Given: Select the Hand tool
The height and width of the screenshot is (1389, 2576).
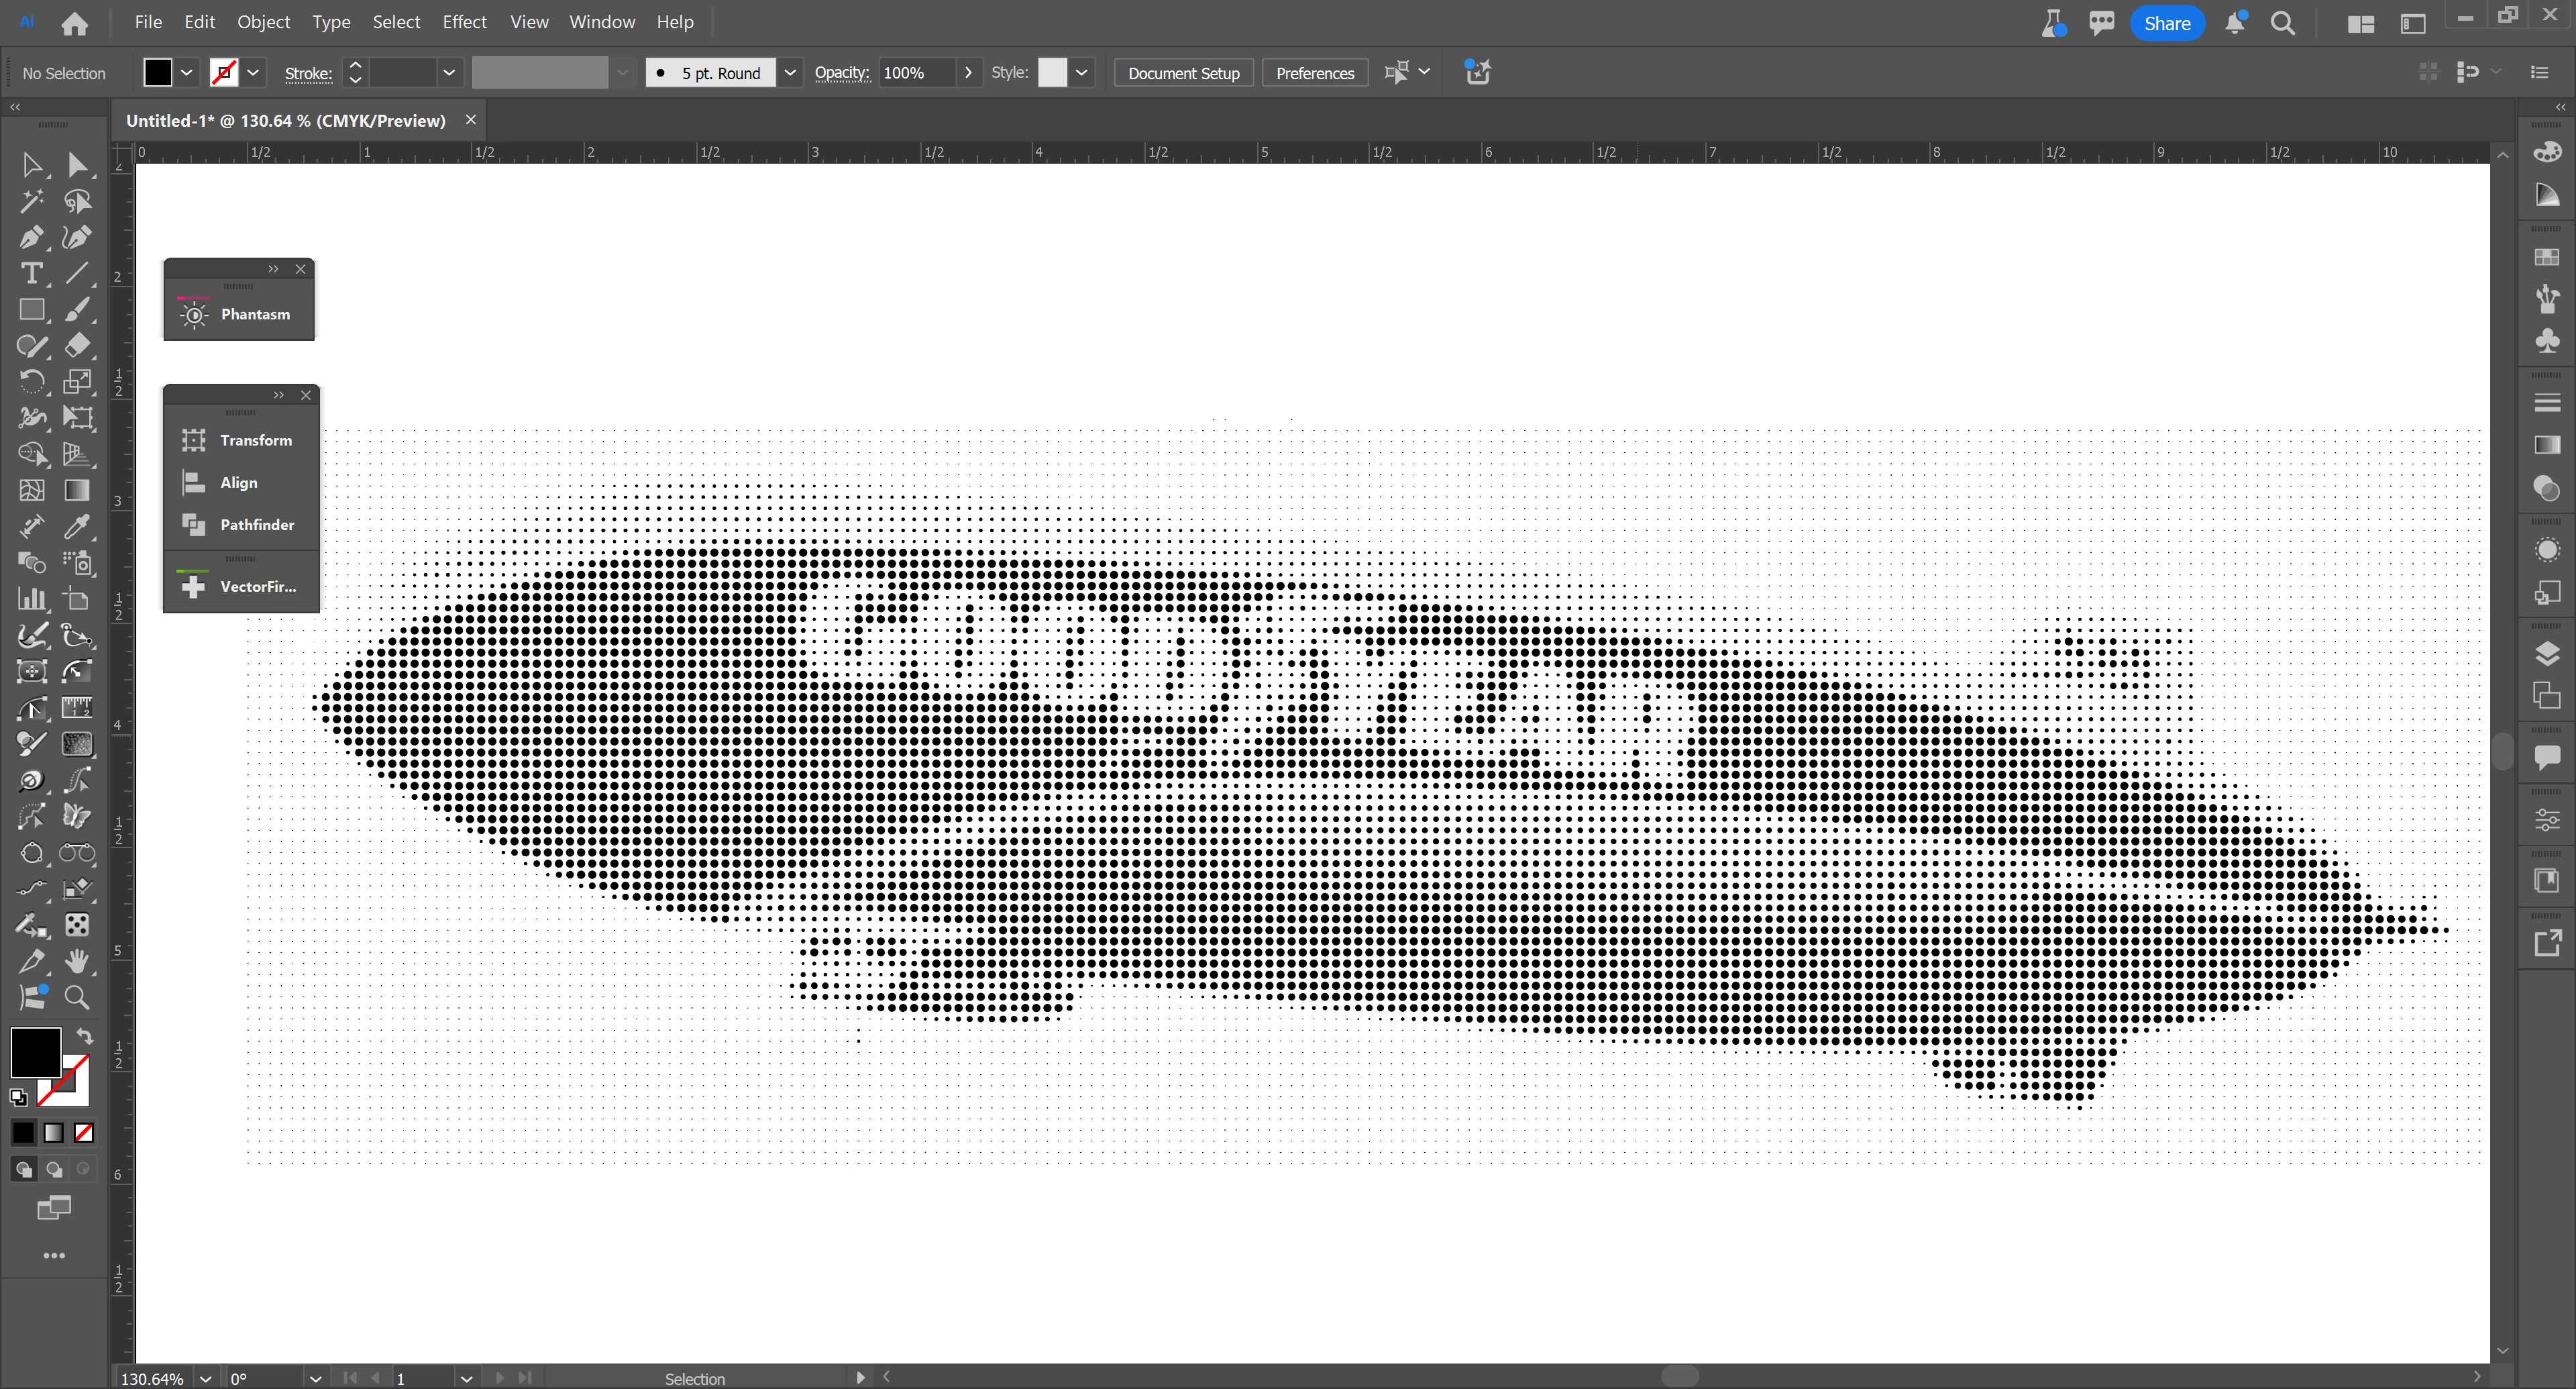Looking at the screenshot, I should click(x=77, y=961).
